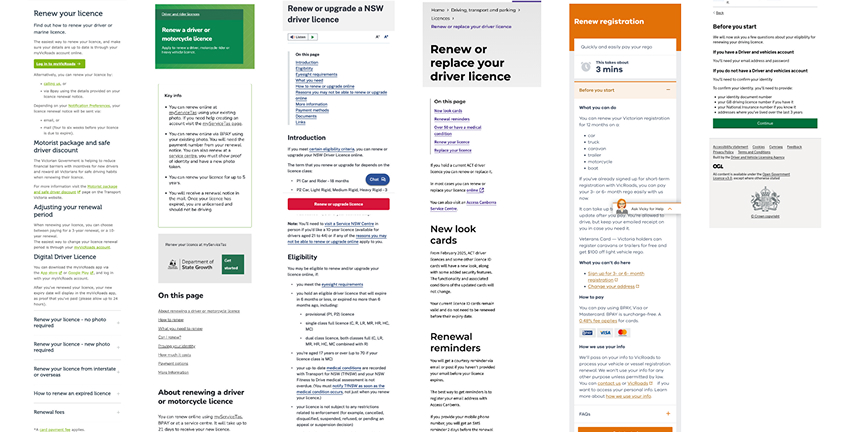Jump to 'Introduction' in NSW contents
The width and height of the screenshot is (855, 433).
coord(306,63)
